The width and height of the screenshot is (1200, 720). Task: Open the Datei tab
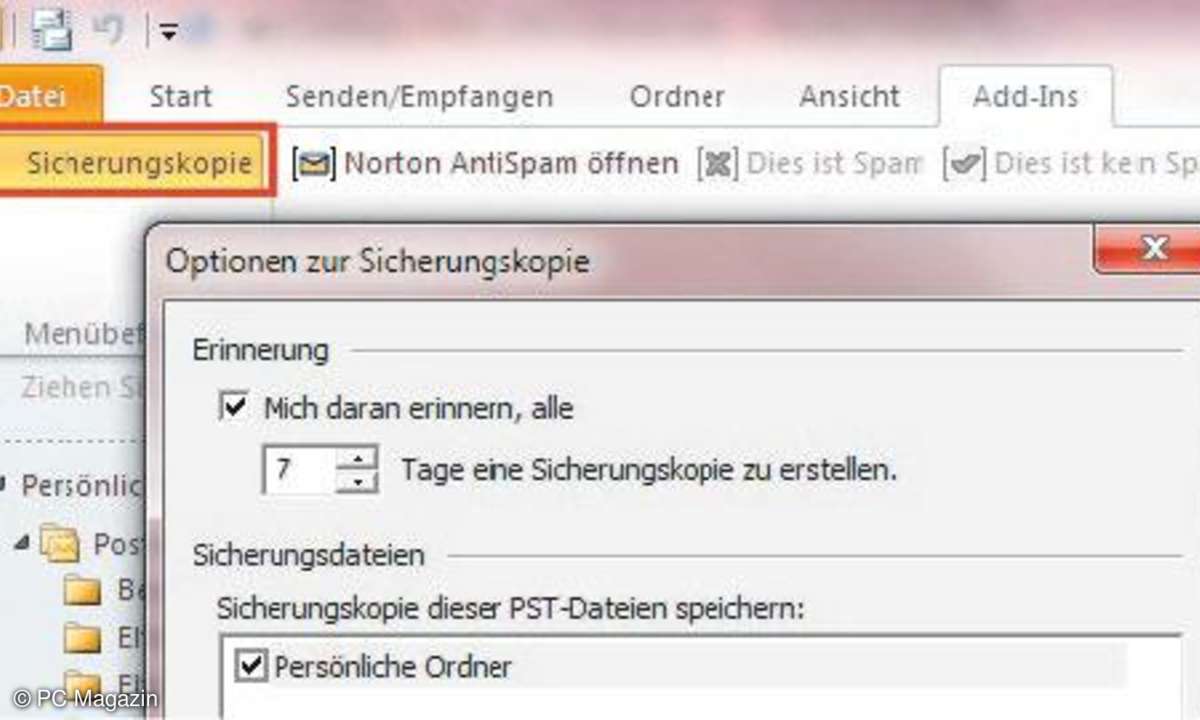[x=40, y=97]
